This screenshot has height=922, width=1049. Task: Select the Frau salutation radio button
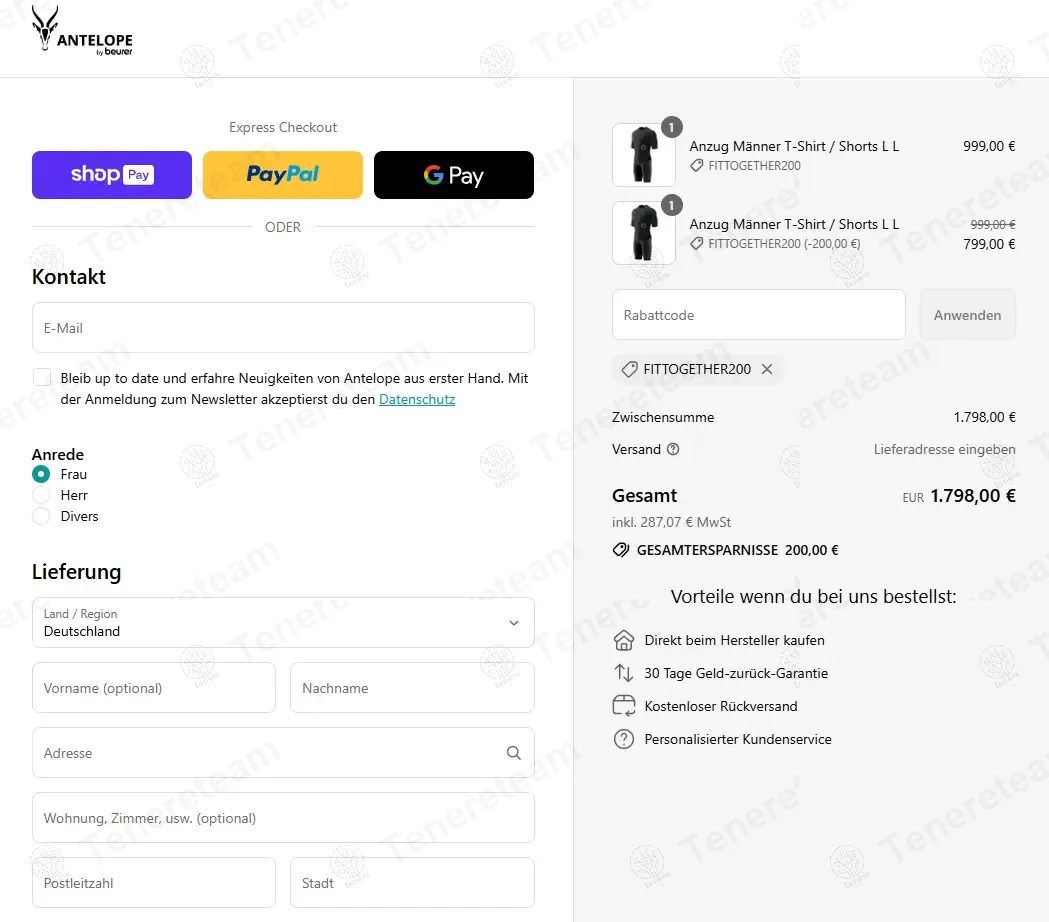pos(41,474)
